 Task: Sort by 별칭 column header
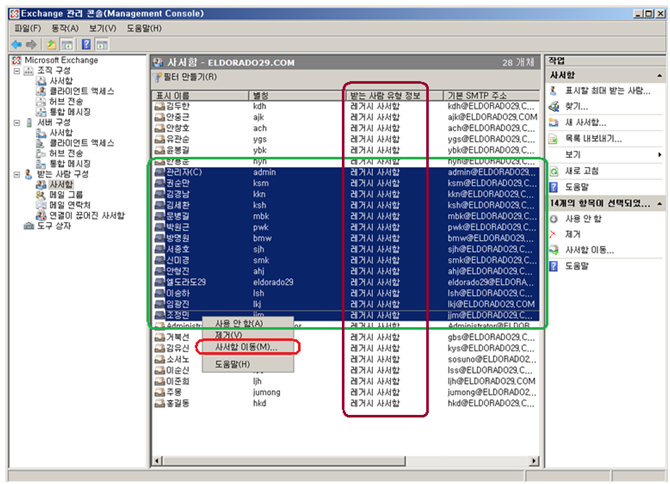click(x=297, y=95)
